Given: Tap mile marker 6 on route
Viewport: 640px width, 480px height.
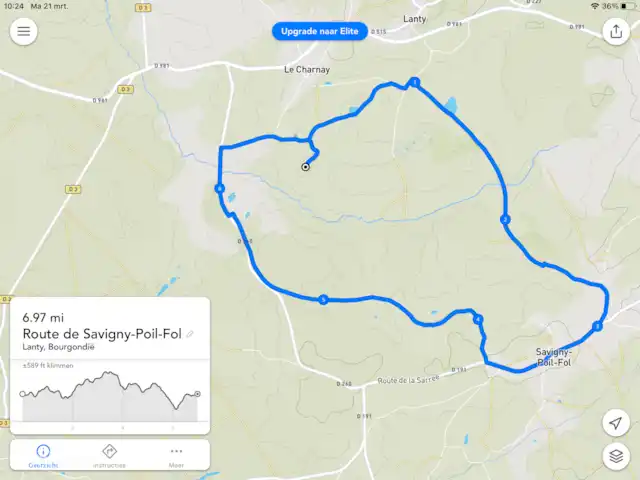Looking at the screenshot, I should click(220, 189).
